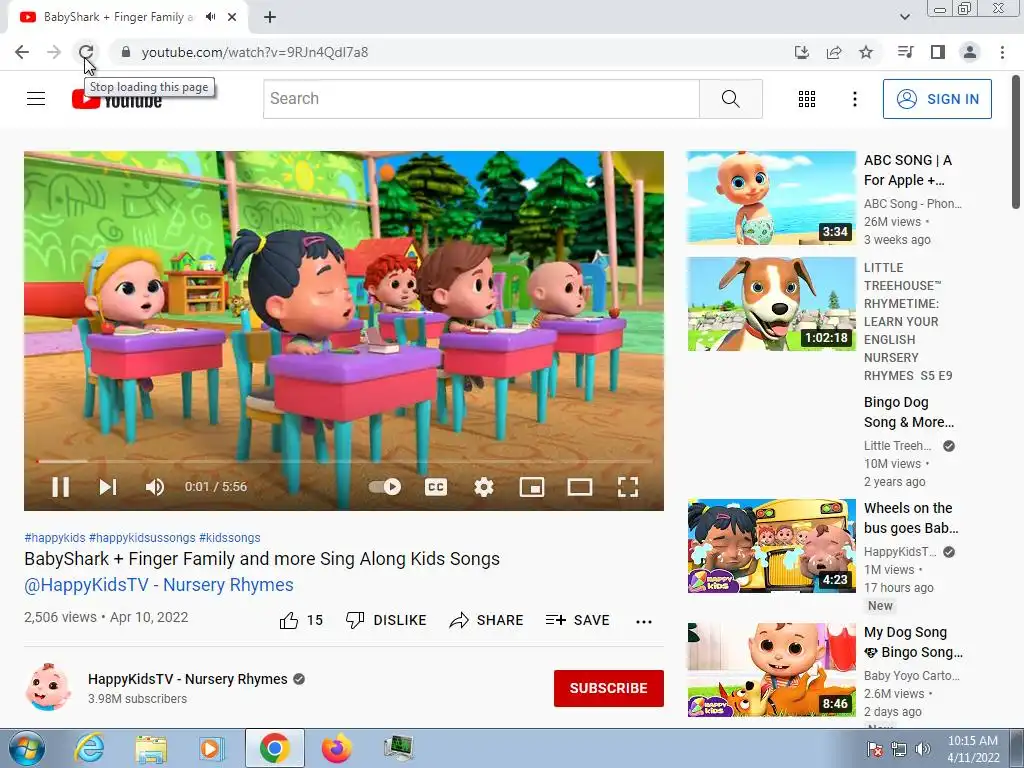
Task: Toggle the autoplay switch in player
Action: pyautogui.click(x=385, y=487)
